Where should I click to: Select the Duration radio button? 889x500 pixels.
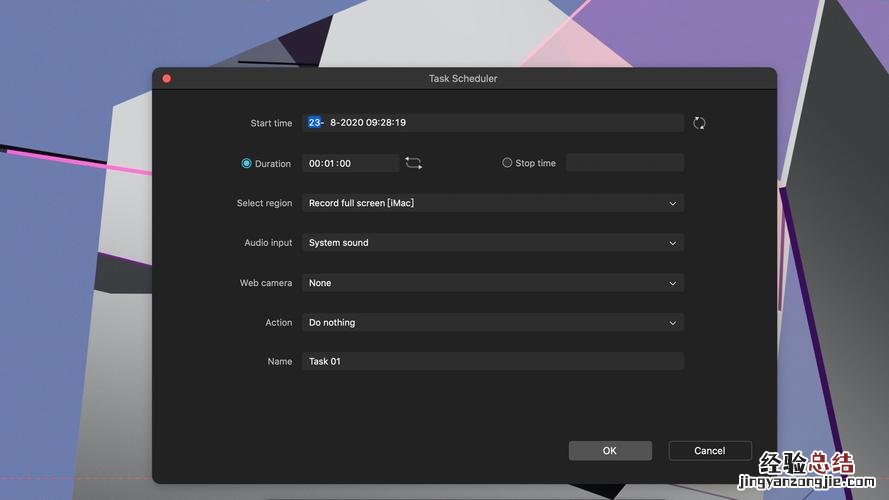247,163
